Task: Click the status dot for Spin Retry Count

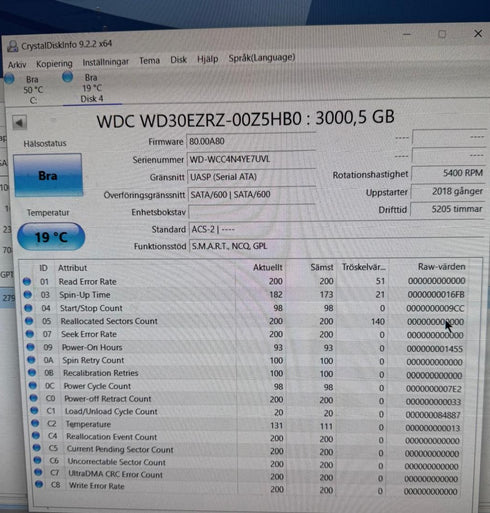Action: [x=31, y=360]
